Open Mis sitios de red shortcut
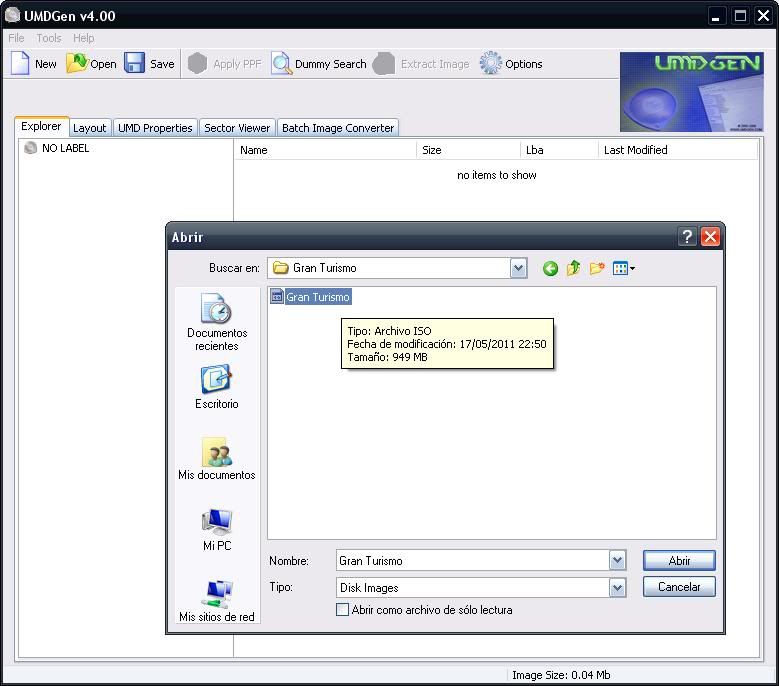 point(217,601)
